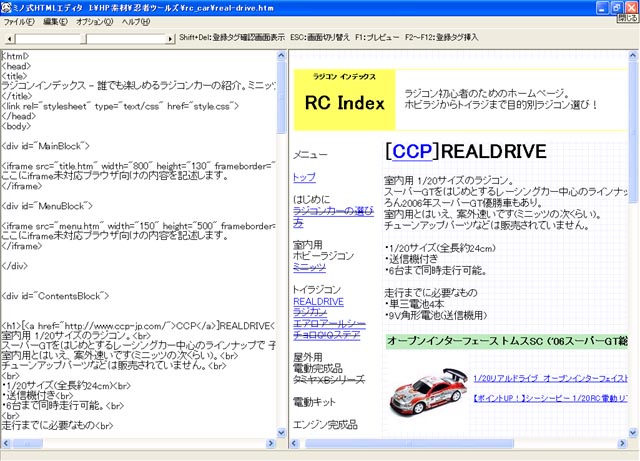640x461 pixels.
Task: Click preview pane horizontal scrollbar thumb
Action: pyautogui.click(x=409, y=443)
